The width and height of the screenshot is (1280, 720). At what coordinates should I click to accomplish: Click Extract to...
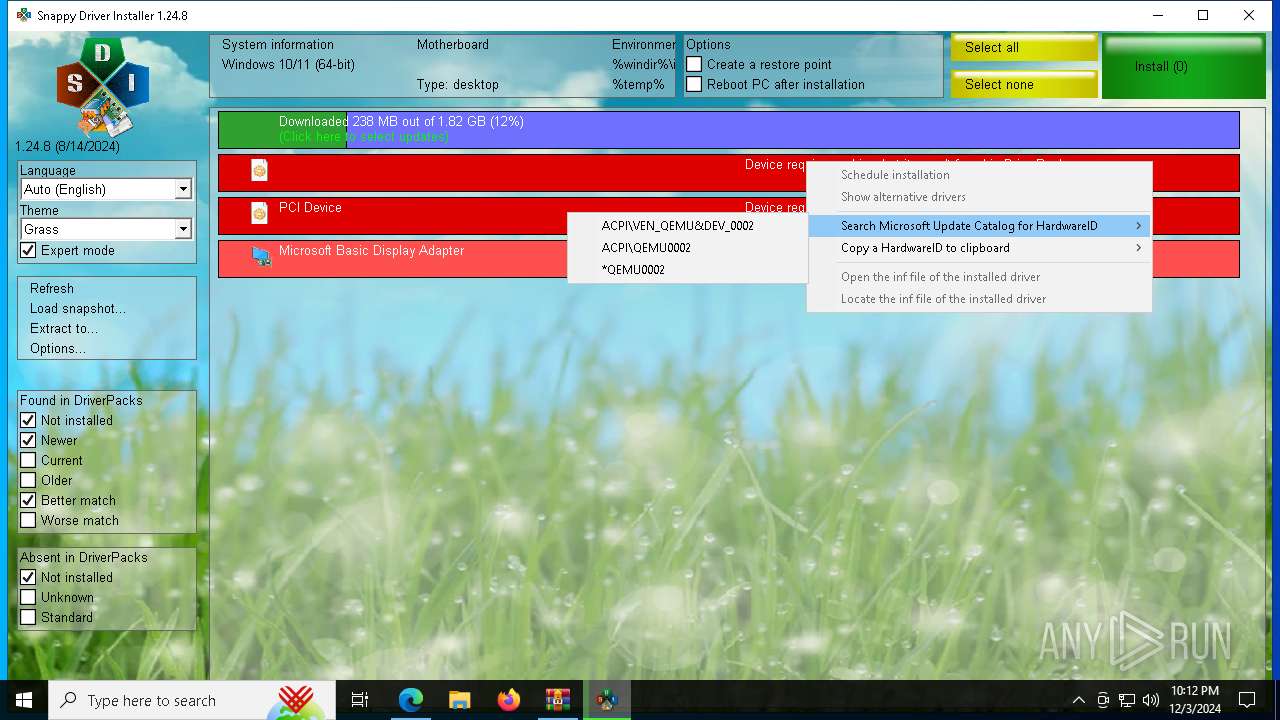click(64, 329)
